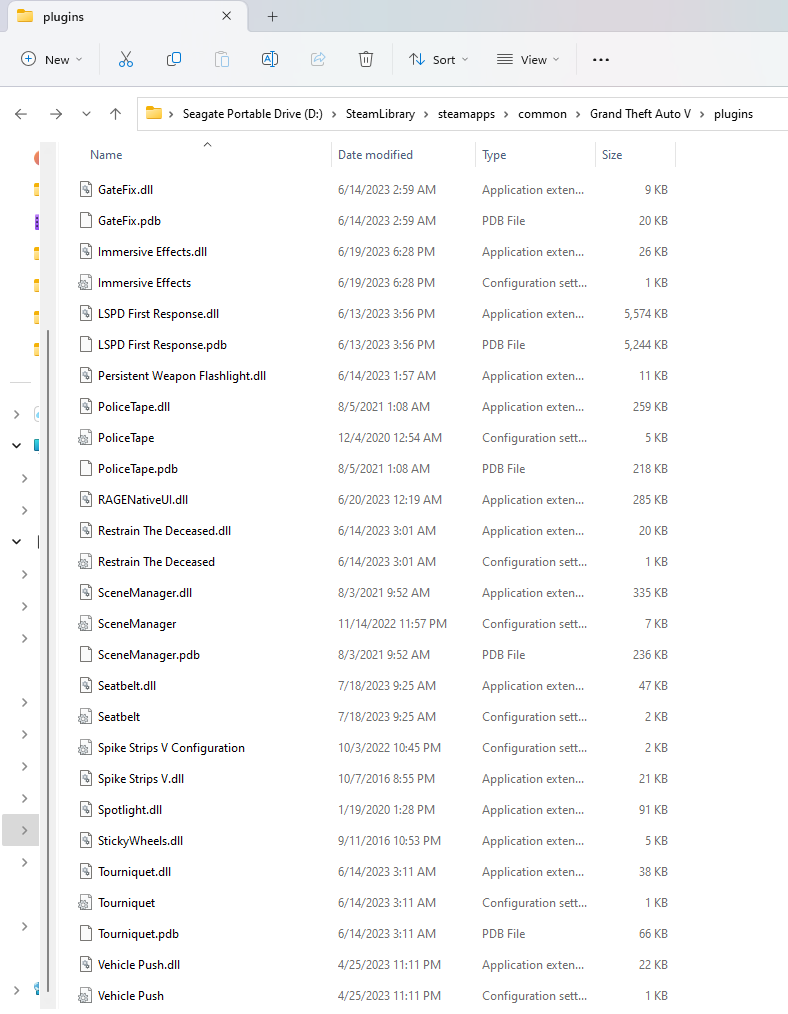
Task: Click the GateFix.dll file icon
Action: click(x=85, y=189)
